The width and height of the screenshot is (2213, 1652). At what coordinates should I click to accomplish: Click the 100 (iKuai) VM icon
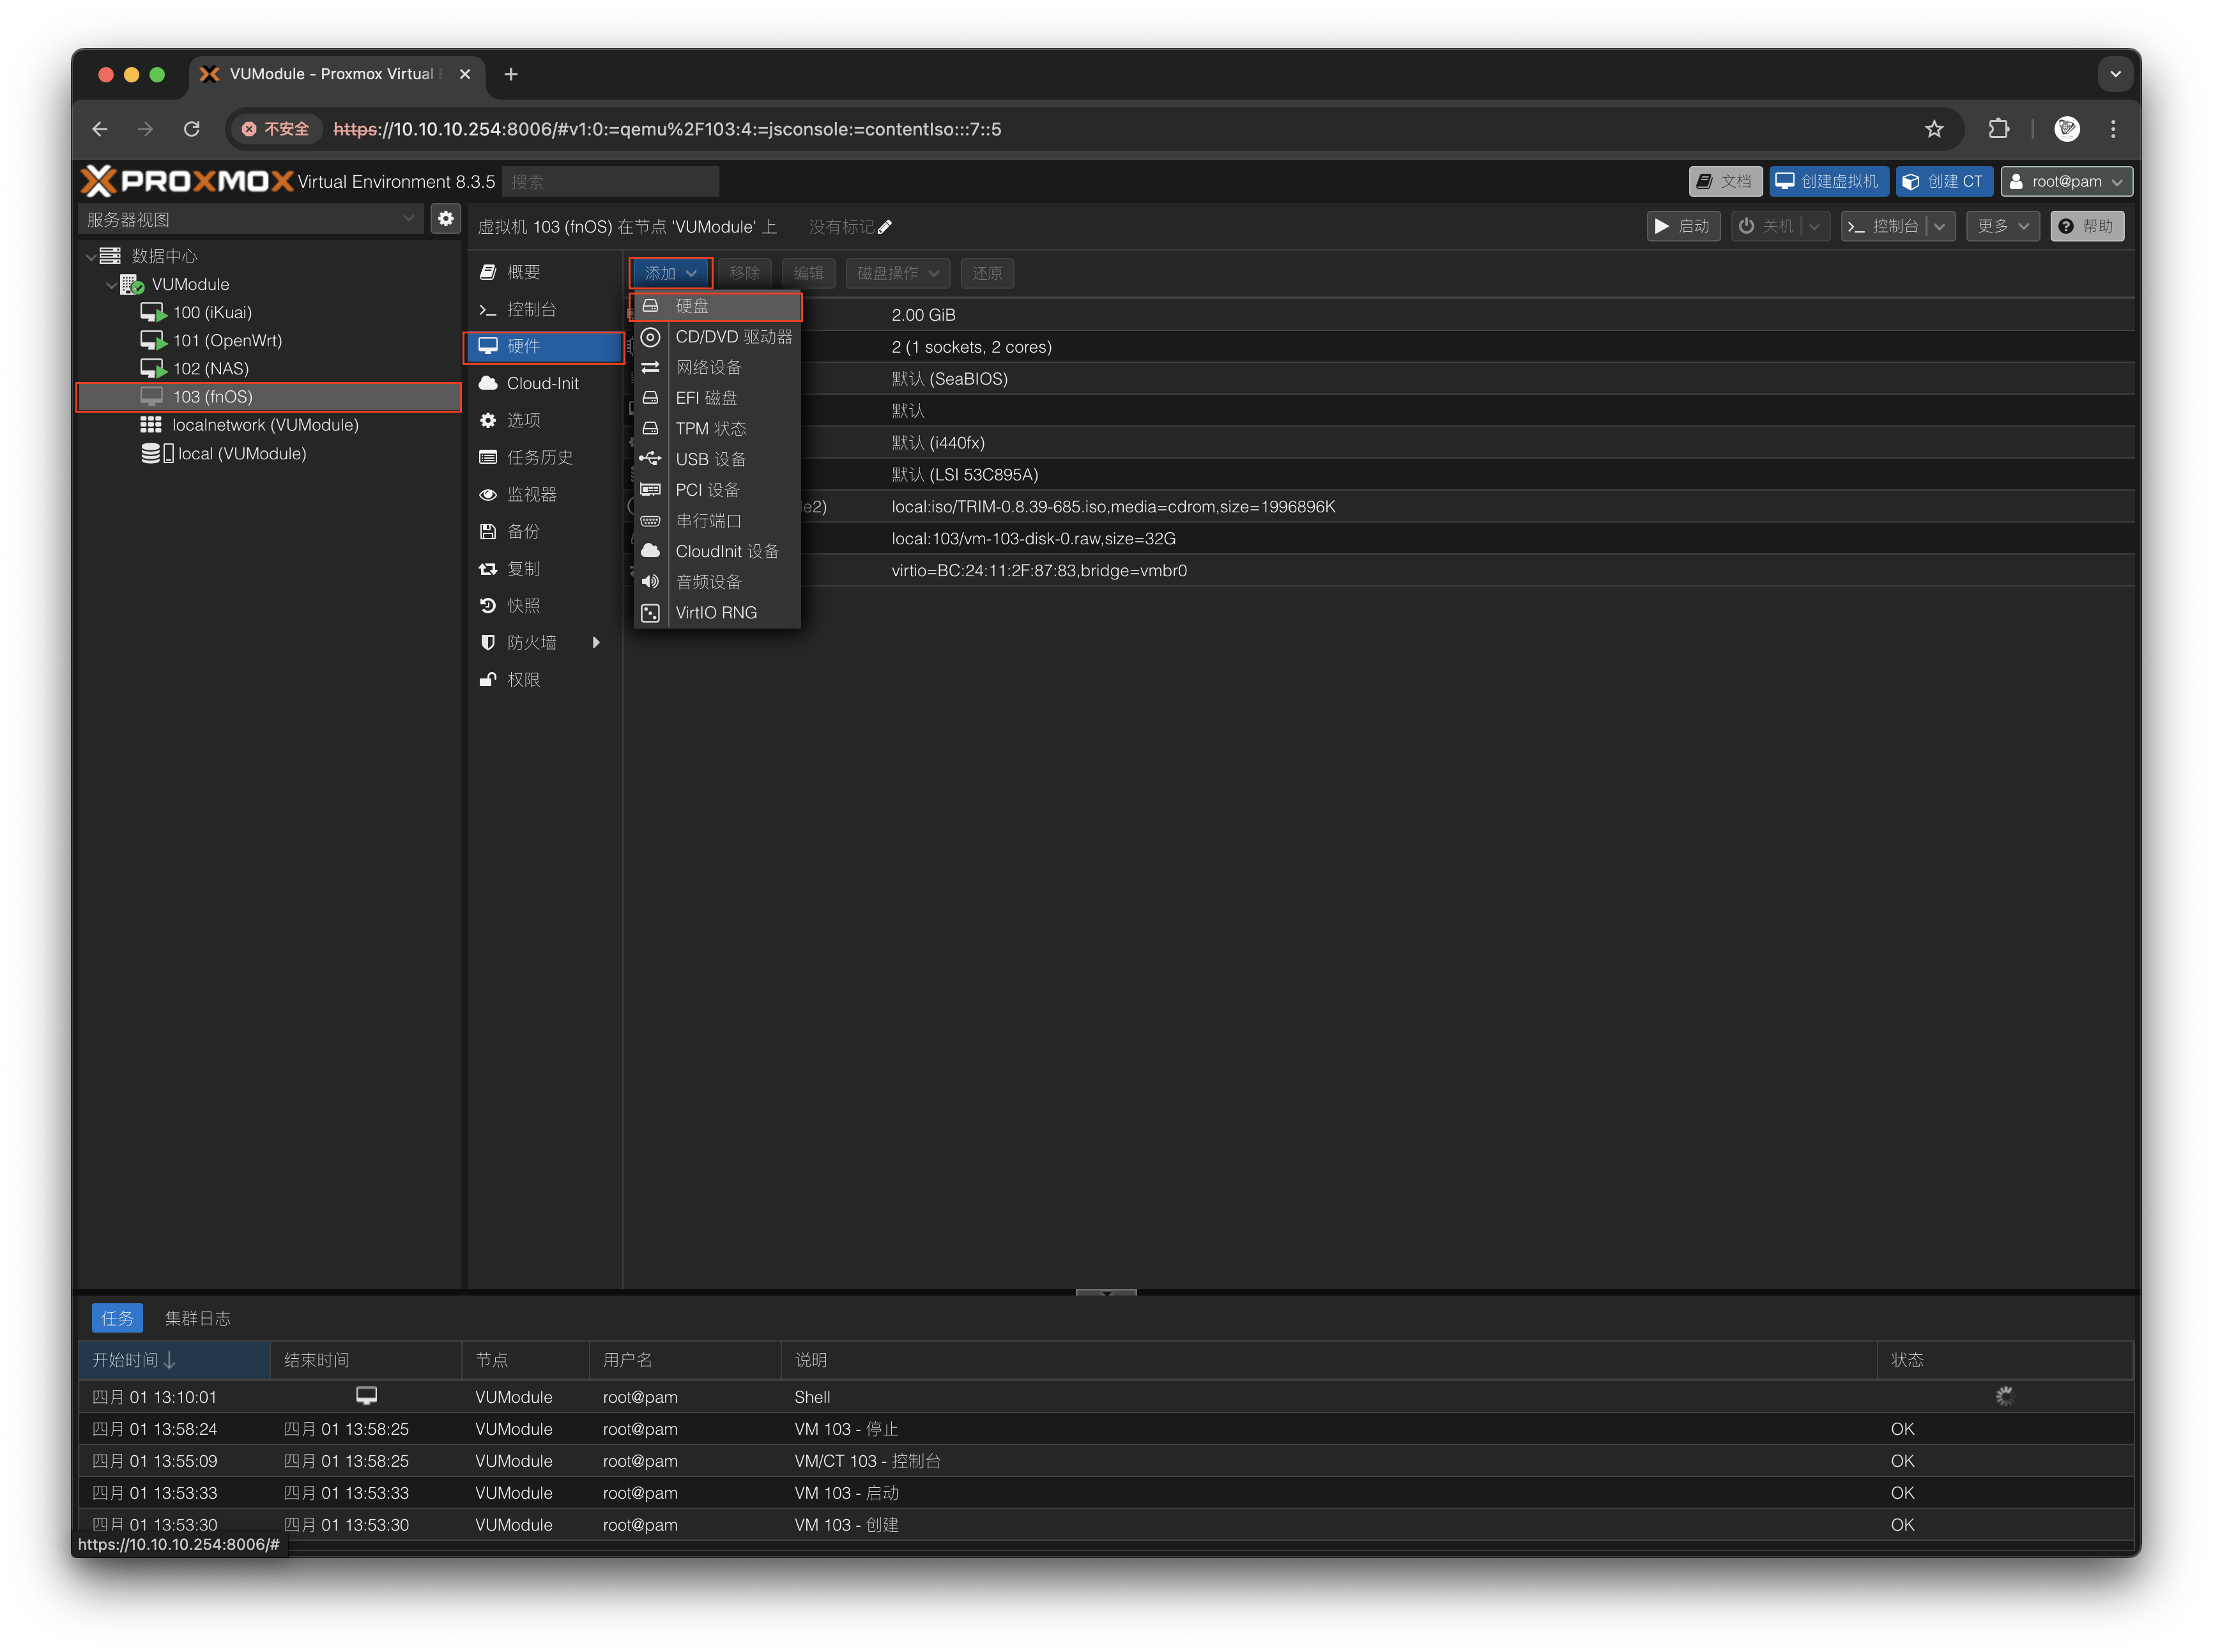point(153,313)
